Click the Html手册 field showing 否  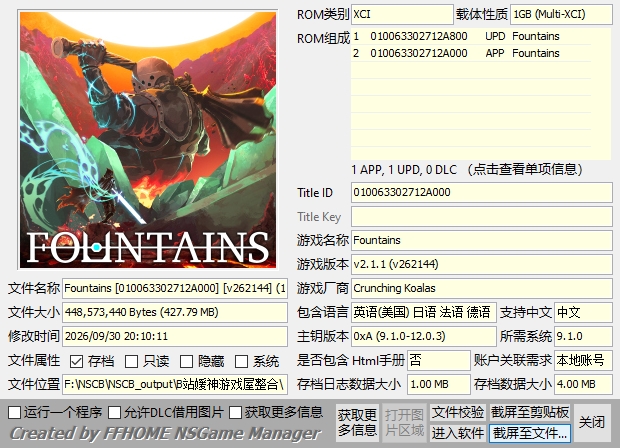coord(439,360)
